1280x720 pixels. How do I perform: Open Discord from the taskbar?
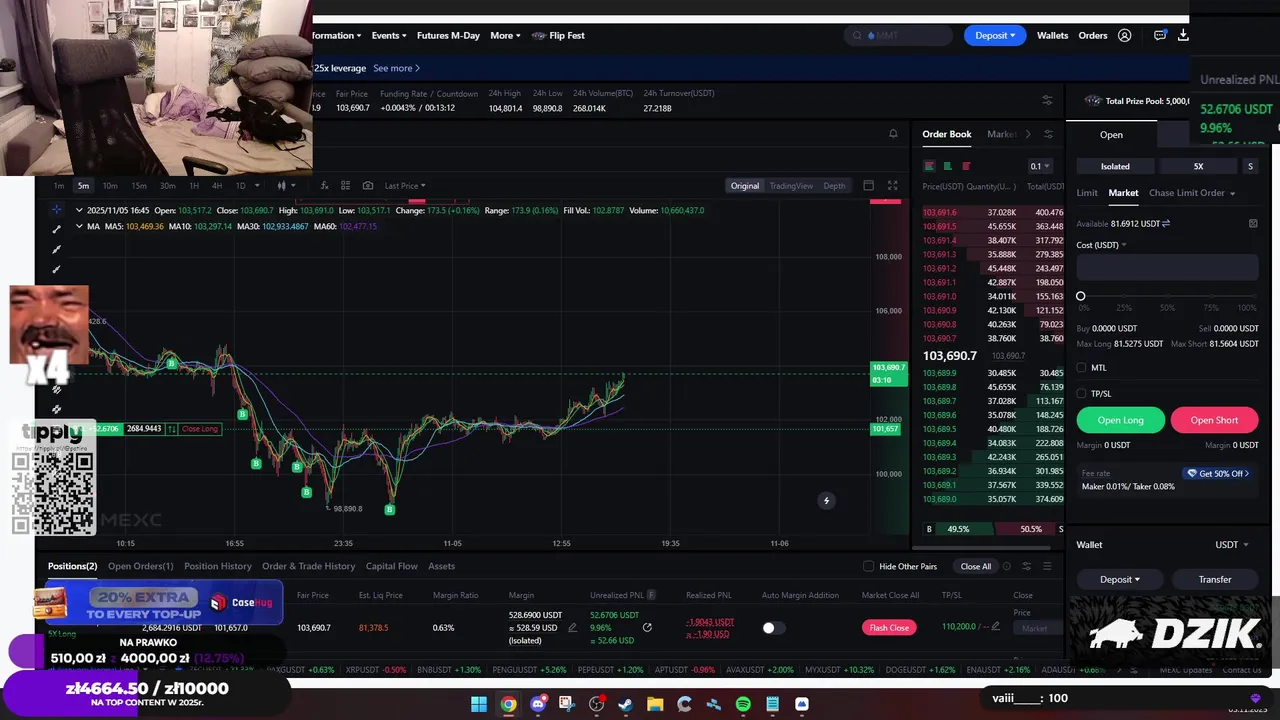[x=538, y=704]
